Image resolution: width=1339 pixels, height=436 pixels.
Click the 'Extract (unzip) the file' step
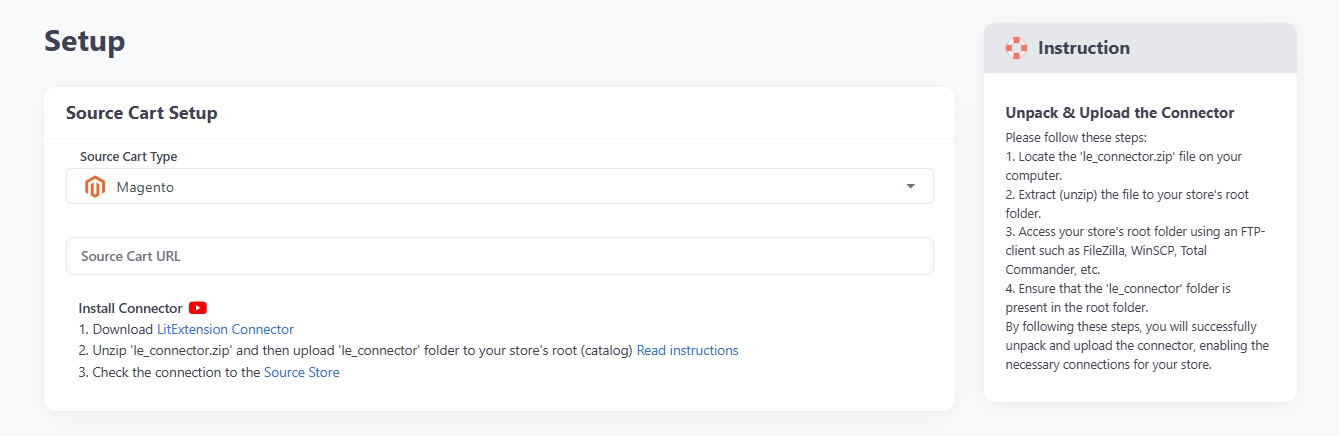tap(1127, 203)
